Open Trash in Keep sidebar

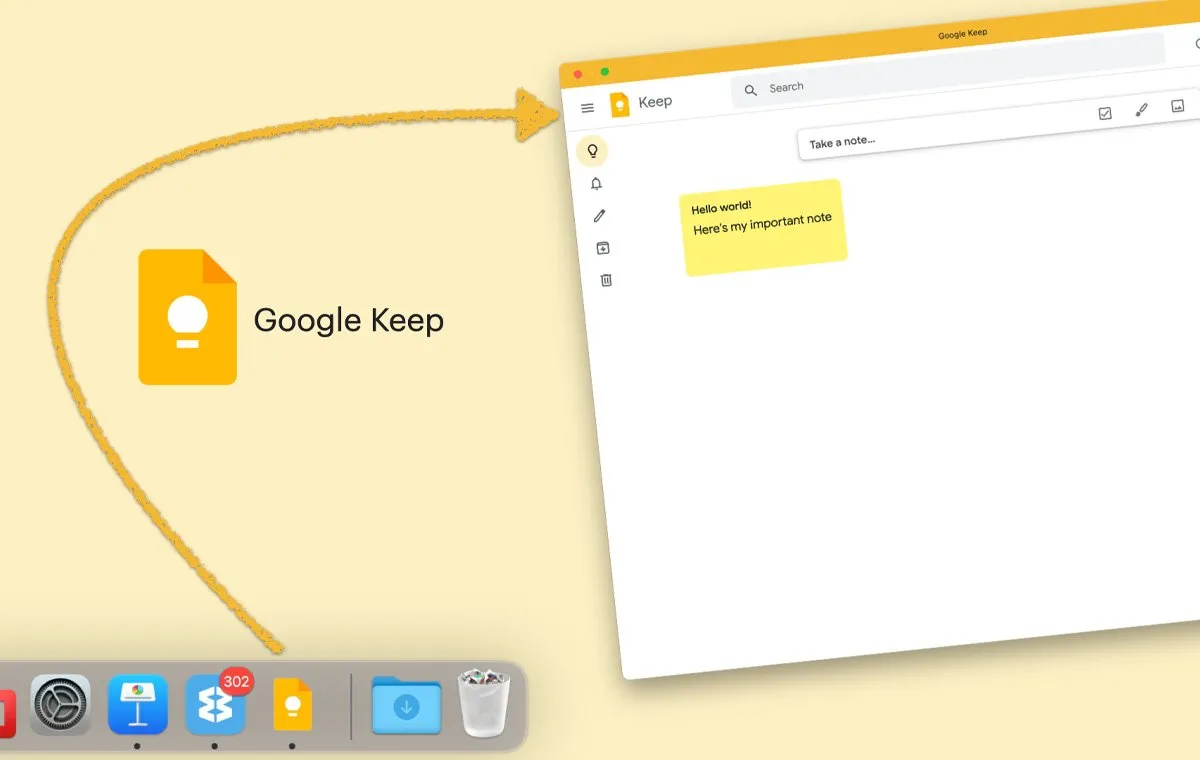pos(605,280)
